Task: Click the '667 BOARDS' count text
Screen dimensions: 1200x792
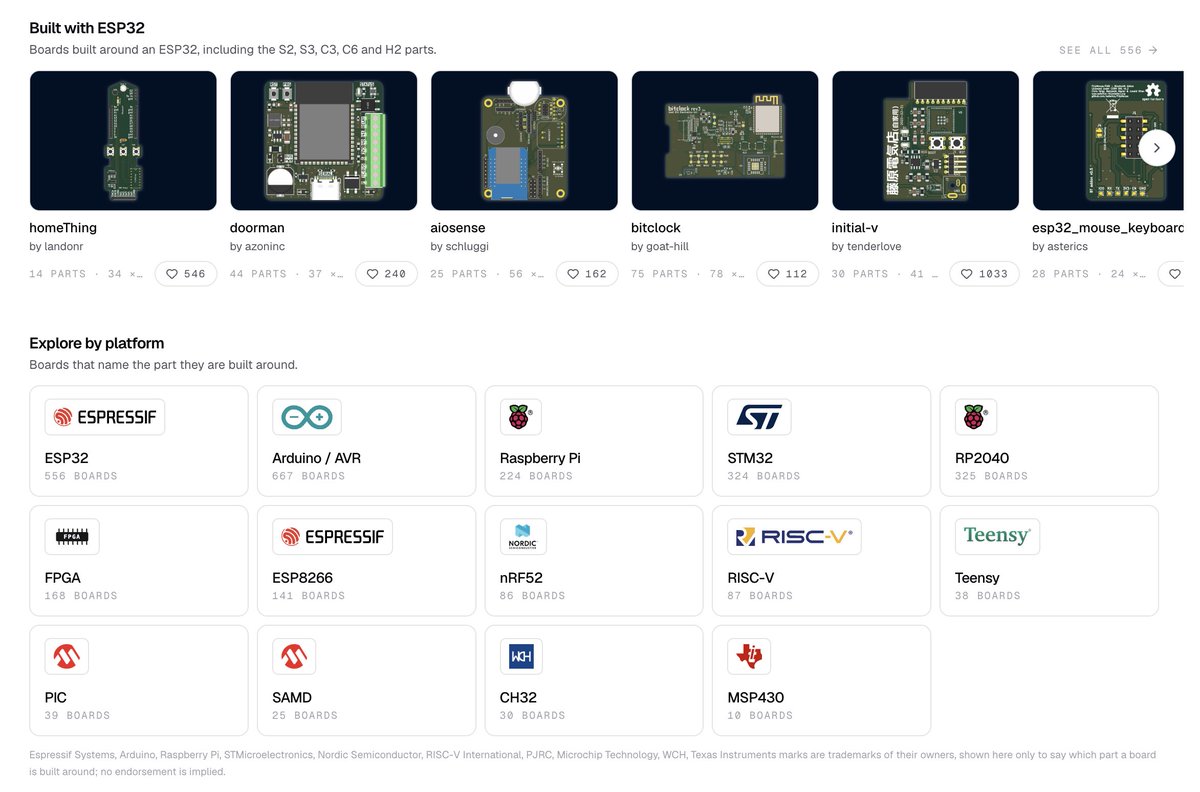Action: coord(309,476)
